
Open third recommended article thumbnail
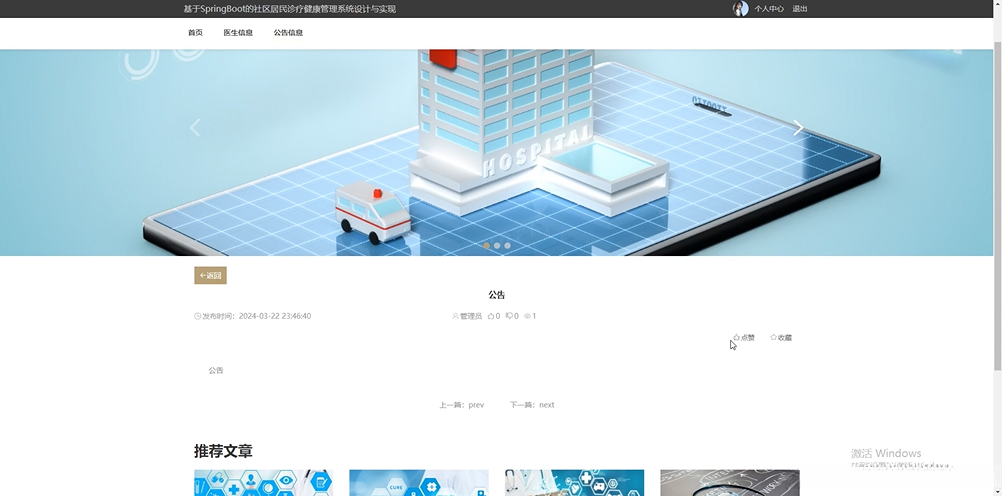(574, 483)
